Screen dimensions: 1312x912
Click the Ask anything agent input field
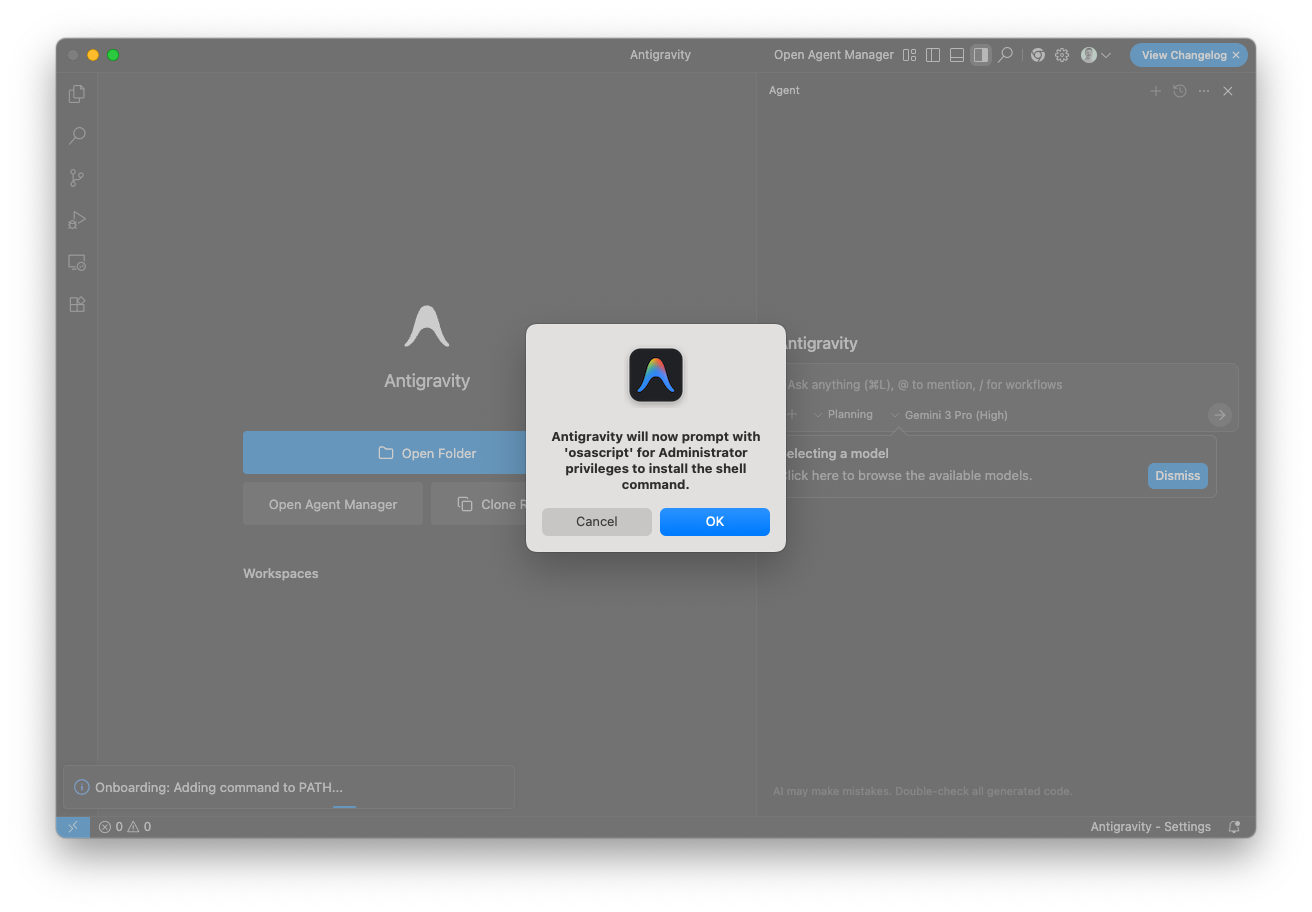(x=1000, y=385)
